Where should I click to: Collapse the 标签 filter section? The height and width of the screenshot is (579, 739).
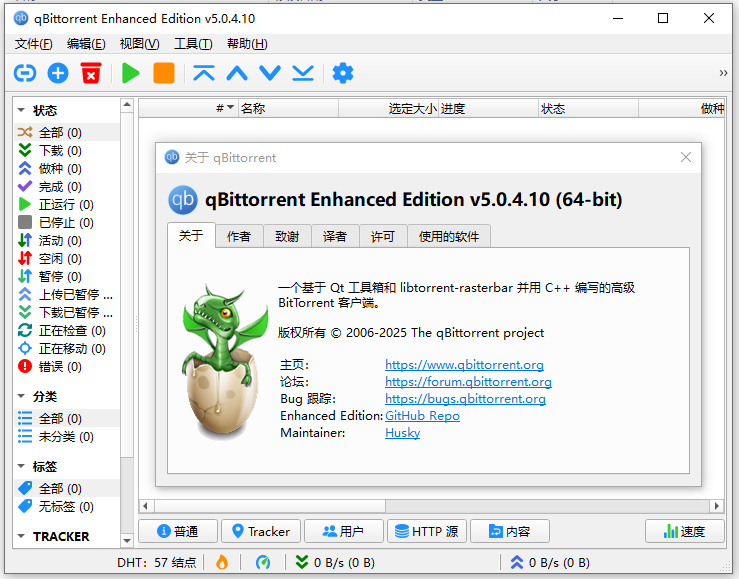click(x=21, y=466)
